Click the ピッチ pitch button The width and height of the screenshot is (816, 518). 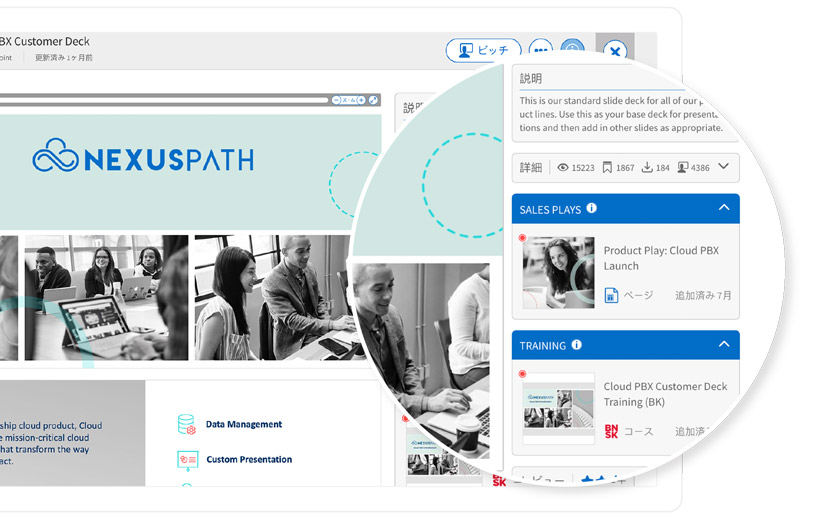click(483, 50)
